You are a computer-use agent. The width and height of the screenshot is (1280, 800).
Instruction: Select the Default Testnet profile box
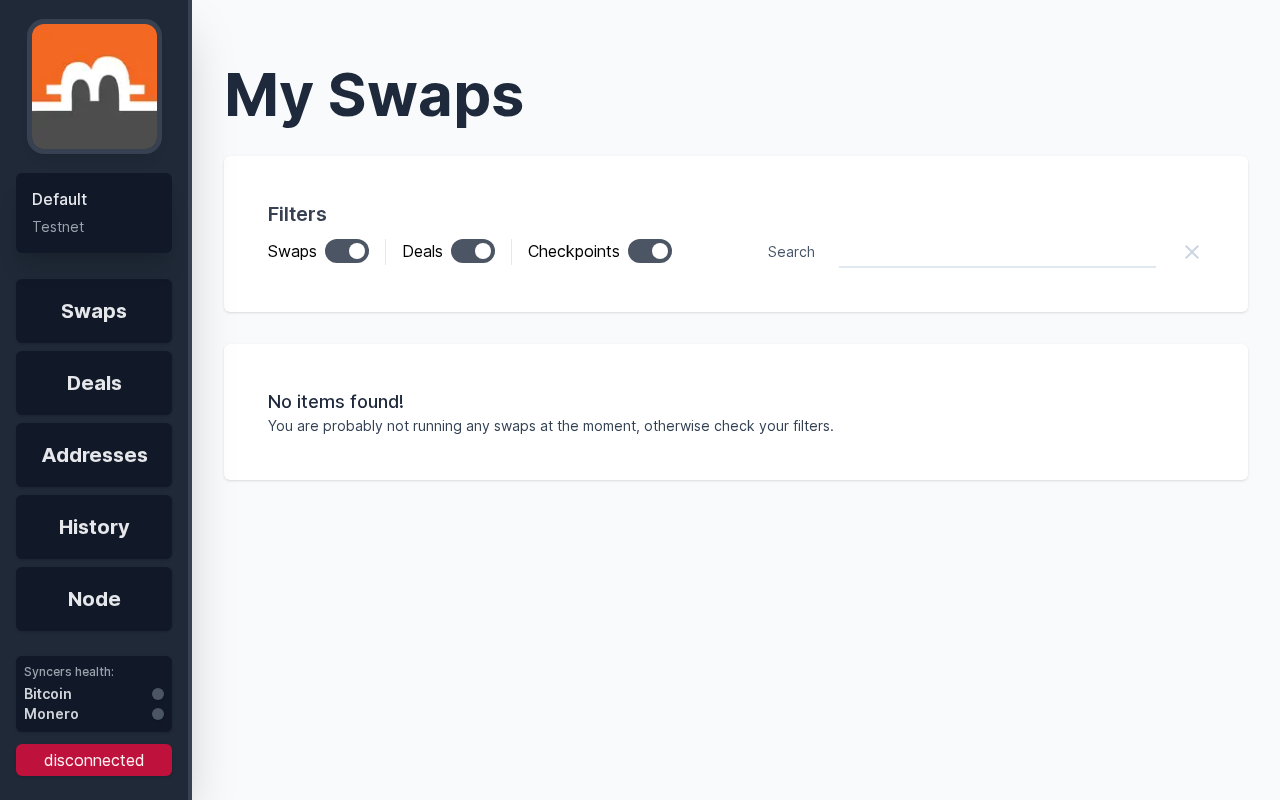(x=94, y=213)
